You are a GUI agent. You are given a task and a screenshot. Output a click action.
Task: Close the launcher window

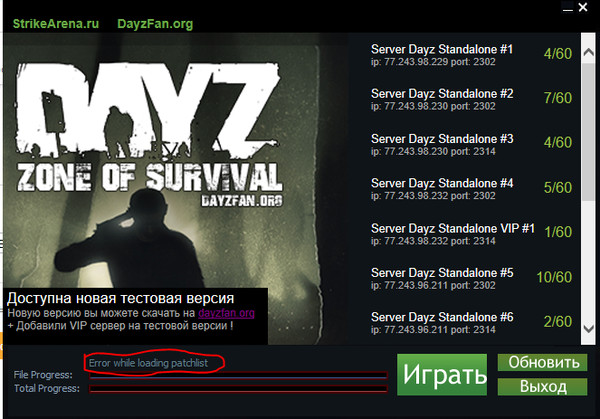583,7
